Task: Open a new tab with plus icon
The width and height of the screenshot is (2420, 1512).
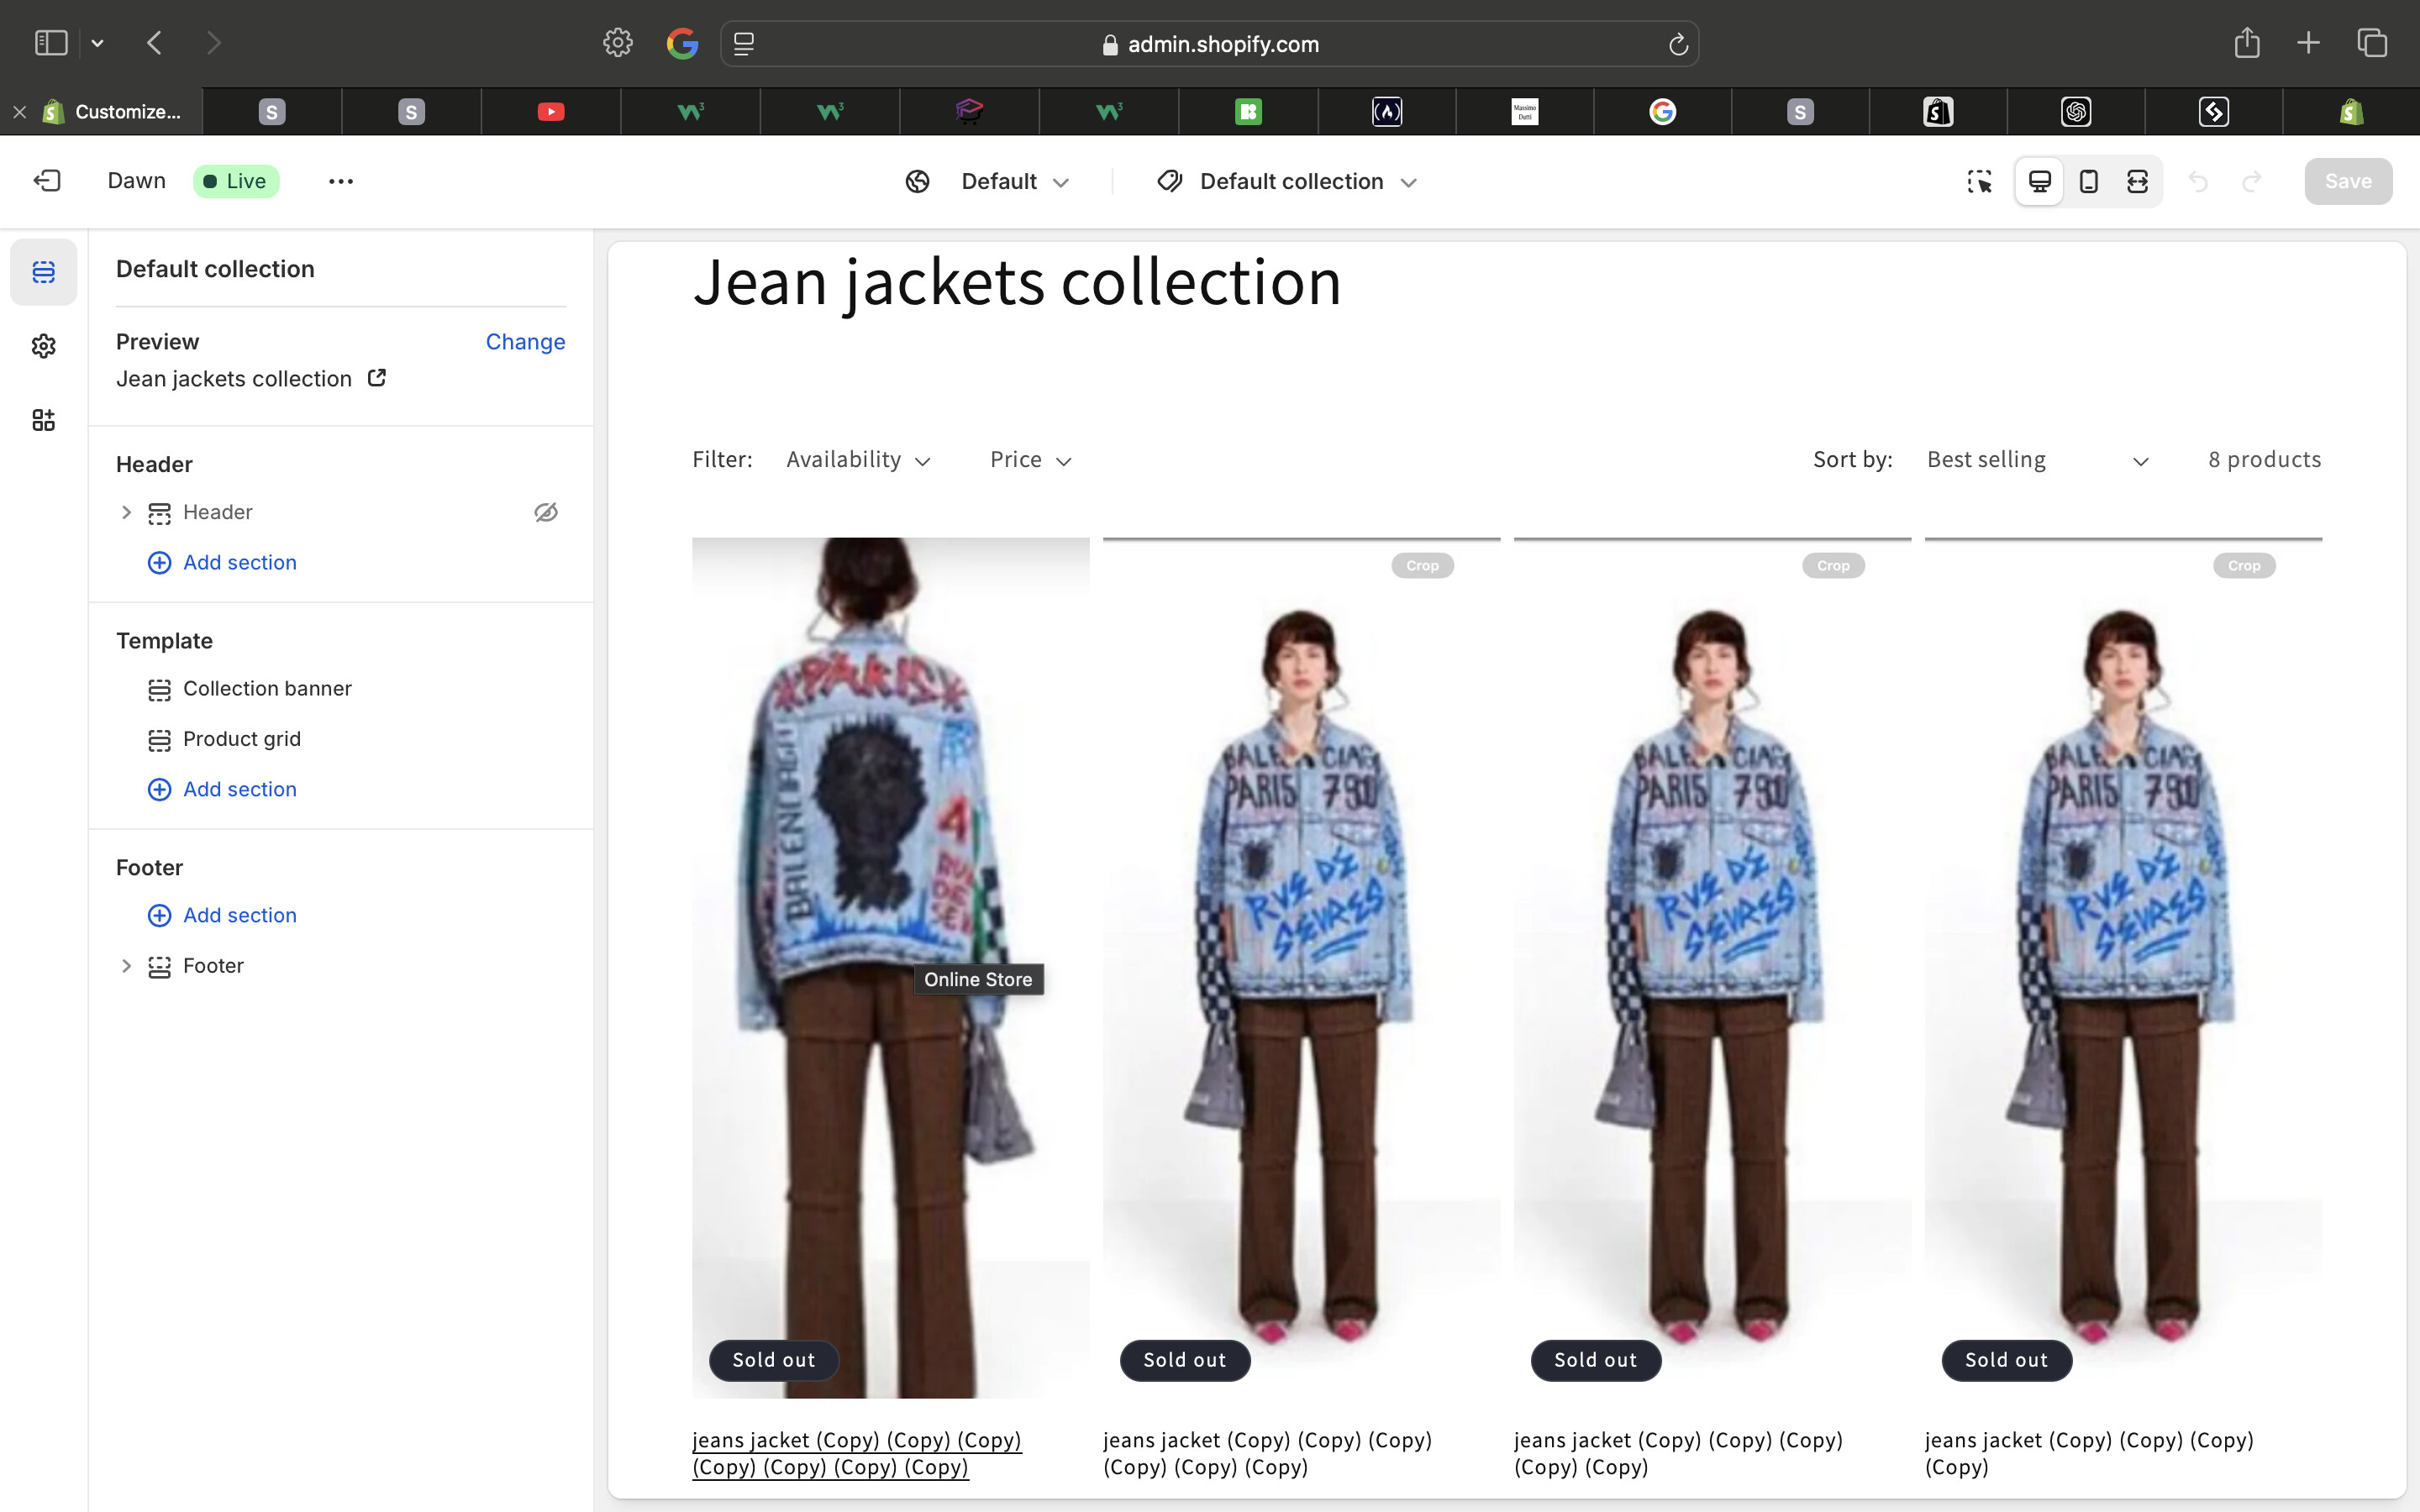Action: (2308, 43)
